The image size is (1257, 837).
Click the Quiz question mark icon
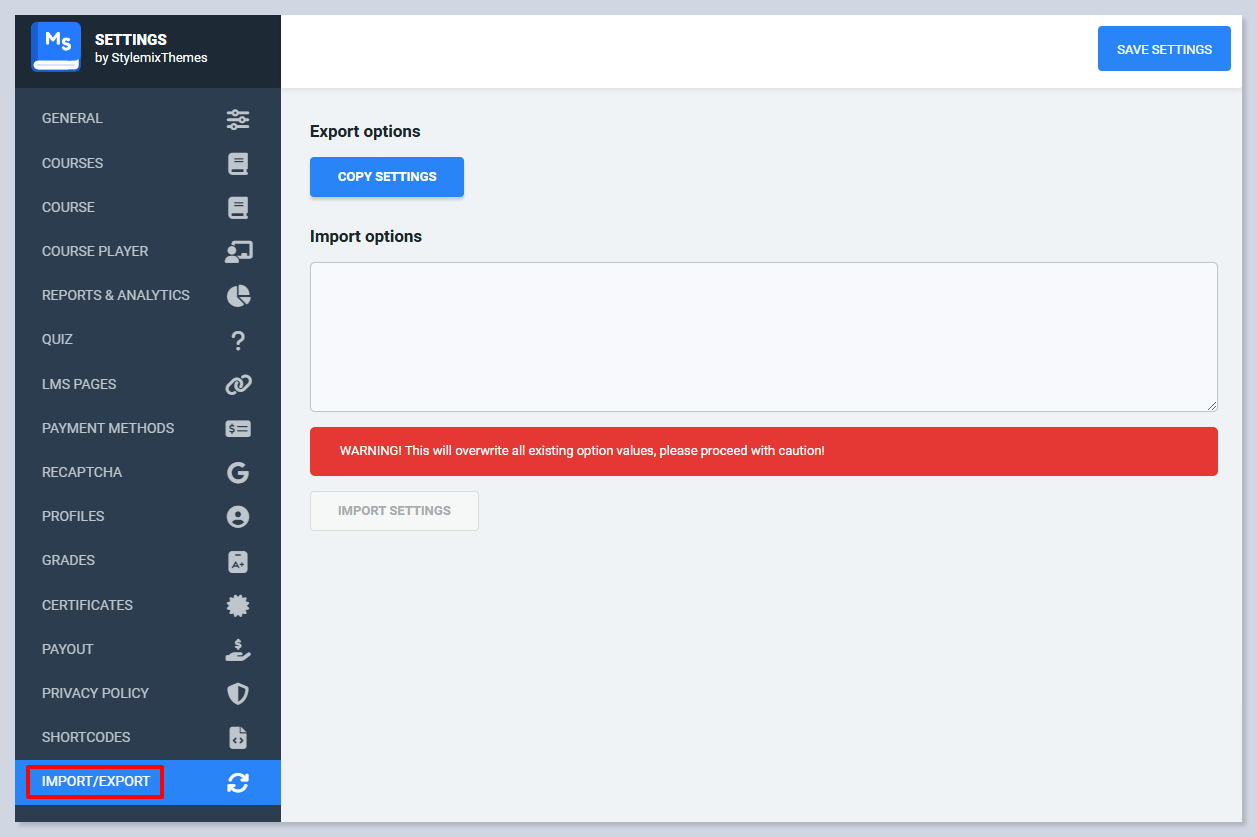(x=238, y=340)
